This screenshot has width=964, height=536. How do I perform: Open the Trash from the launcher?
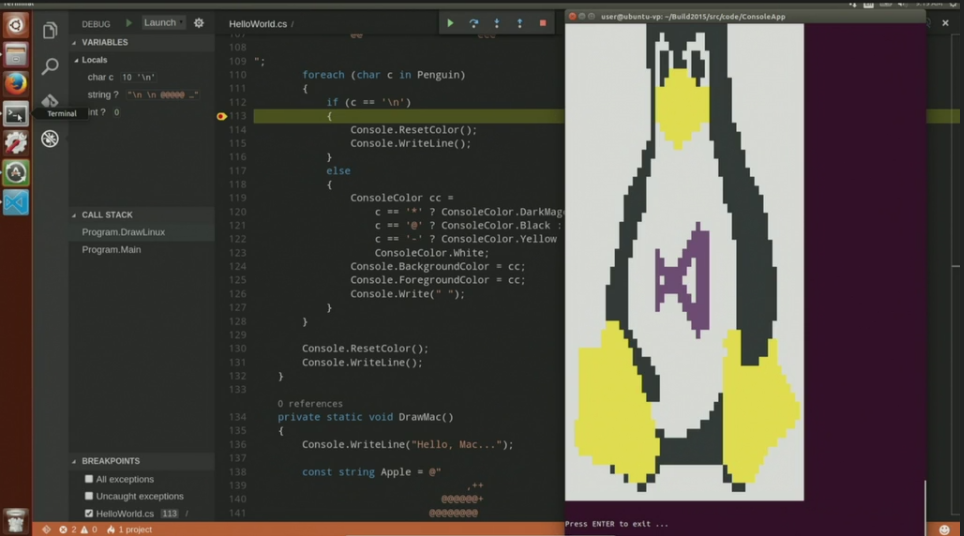pyautogui.click(x=16, y=521)
